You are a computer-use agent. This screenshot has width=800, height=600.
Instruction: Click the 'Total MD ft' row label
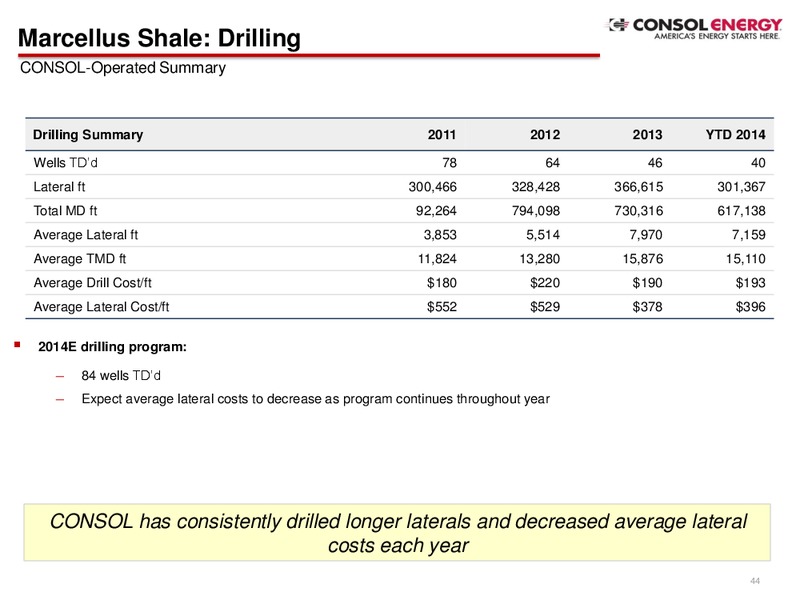65,211
